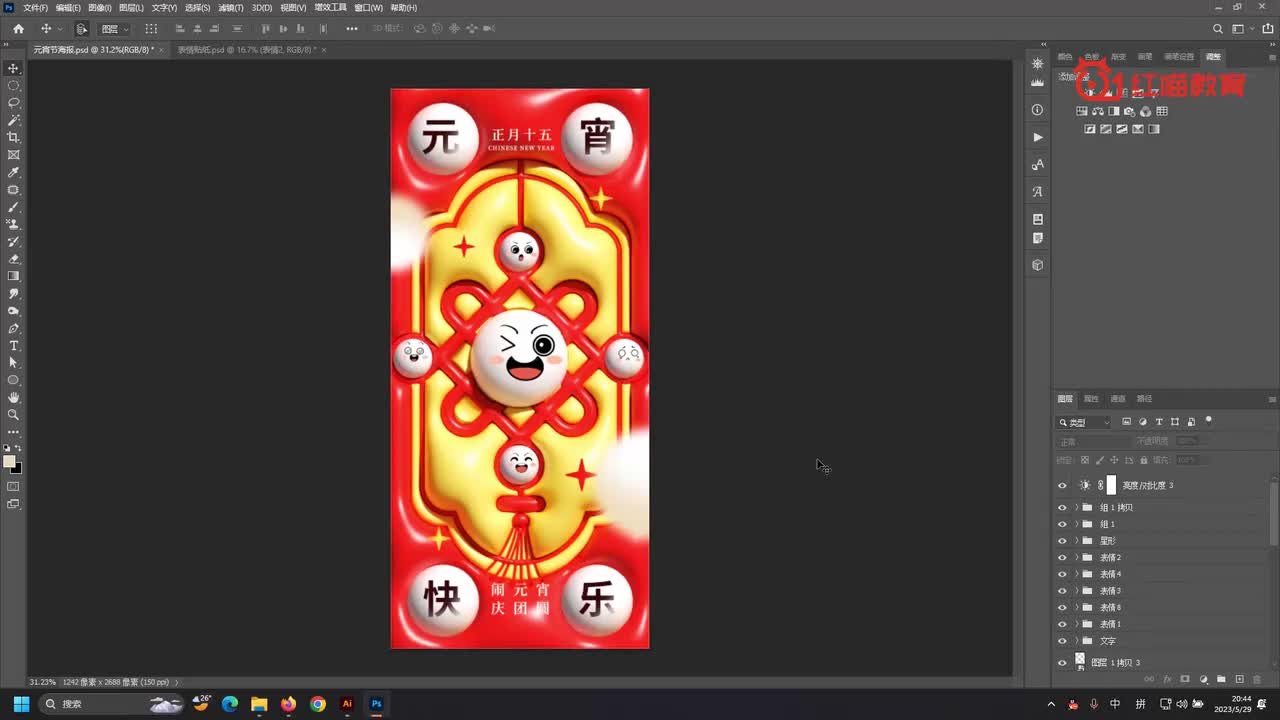Image resolution: width=1280 pixels, height=720 pixels.
Task: Expand the 星形 group
Action: click(x=1076, y=541)
